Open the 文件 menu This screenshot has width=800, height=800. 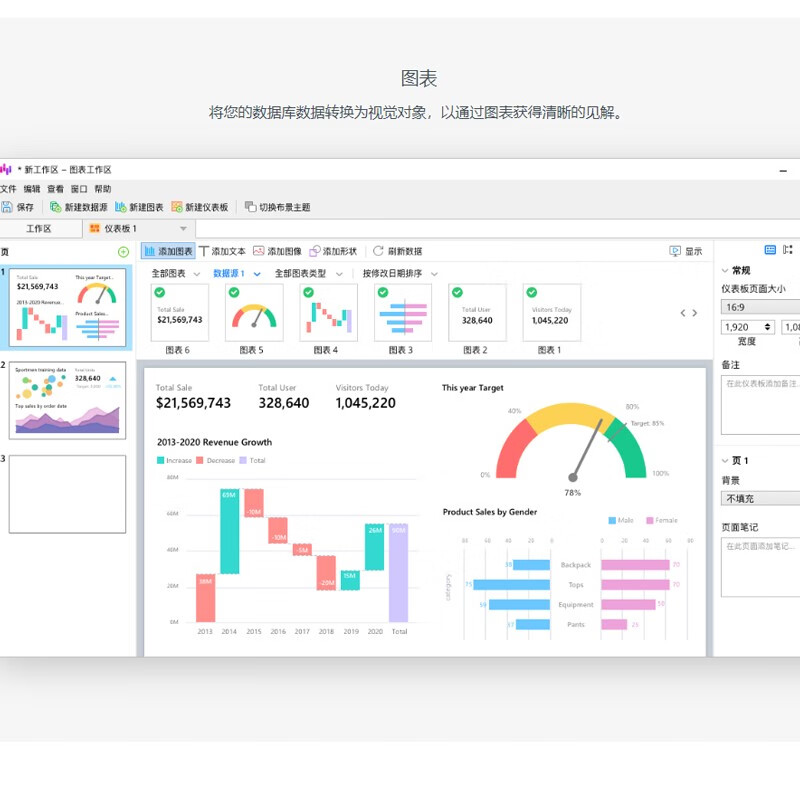click(8, 189)
